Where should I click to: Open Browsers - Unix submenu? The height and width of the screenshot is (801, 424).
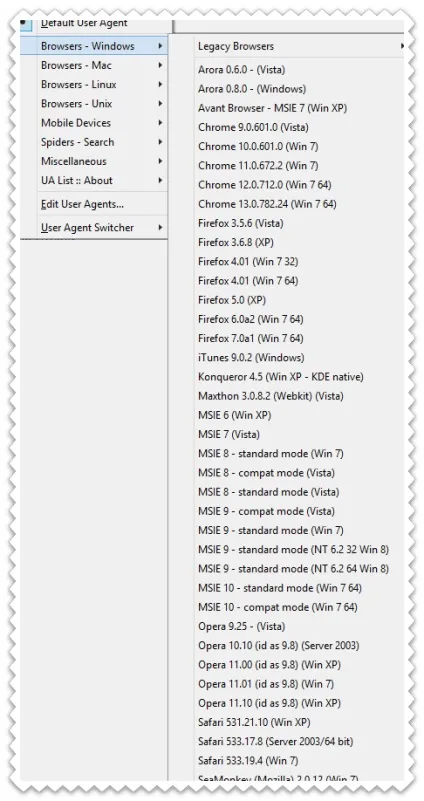click(94, 104)
